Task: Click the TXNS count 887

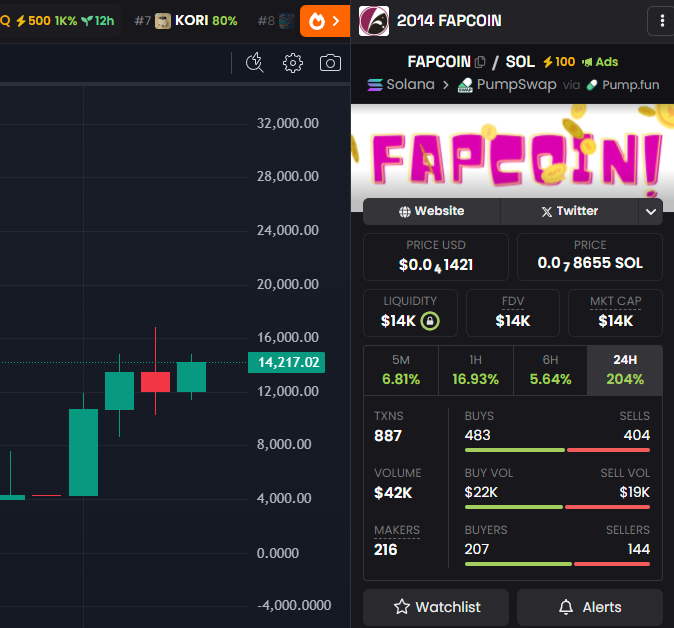Action: click(388, 436)
